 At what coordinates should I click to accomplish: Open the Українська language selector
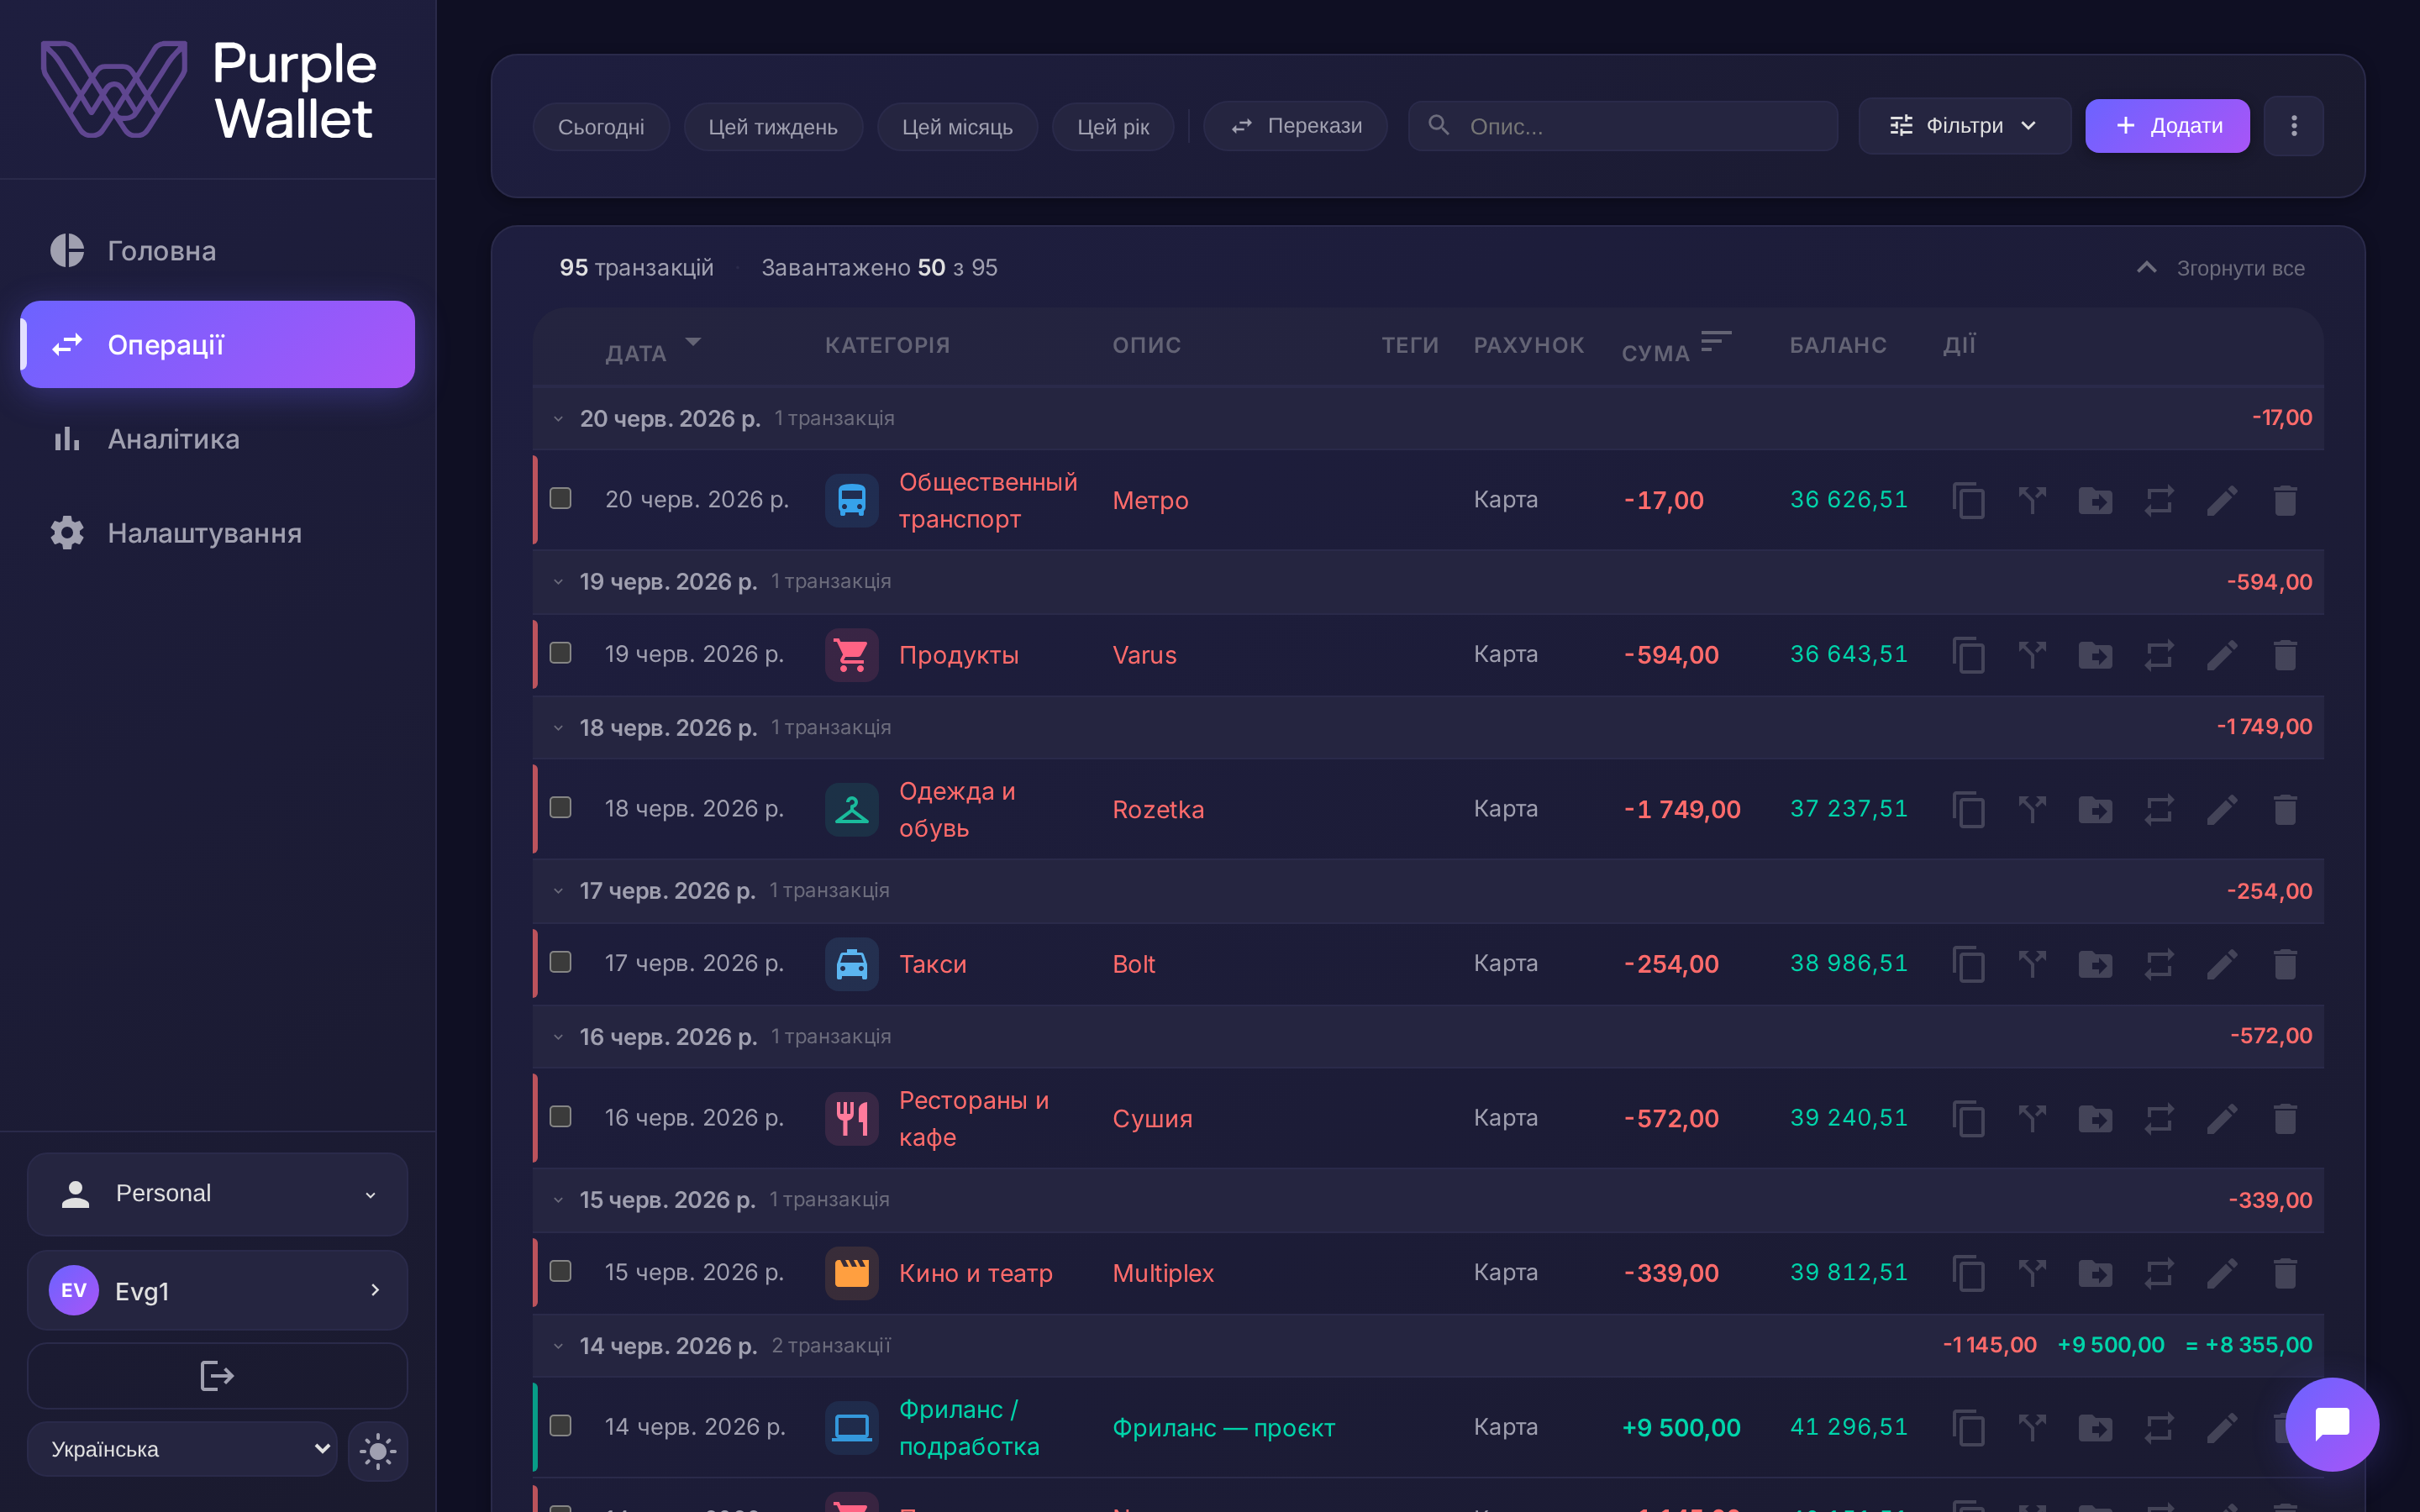point(182,1449)
